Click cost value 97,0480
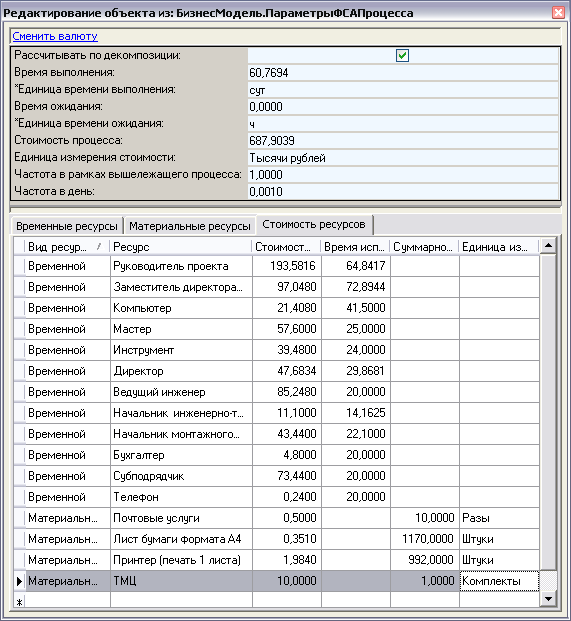 coord(287,287)
